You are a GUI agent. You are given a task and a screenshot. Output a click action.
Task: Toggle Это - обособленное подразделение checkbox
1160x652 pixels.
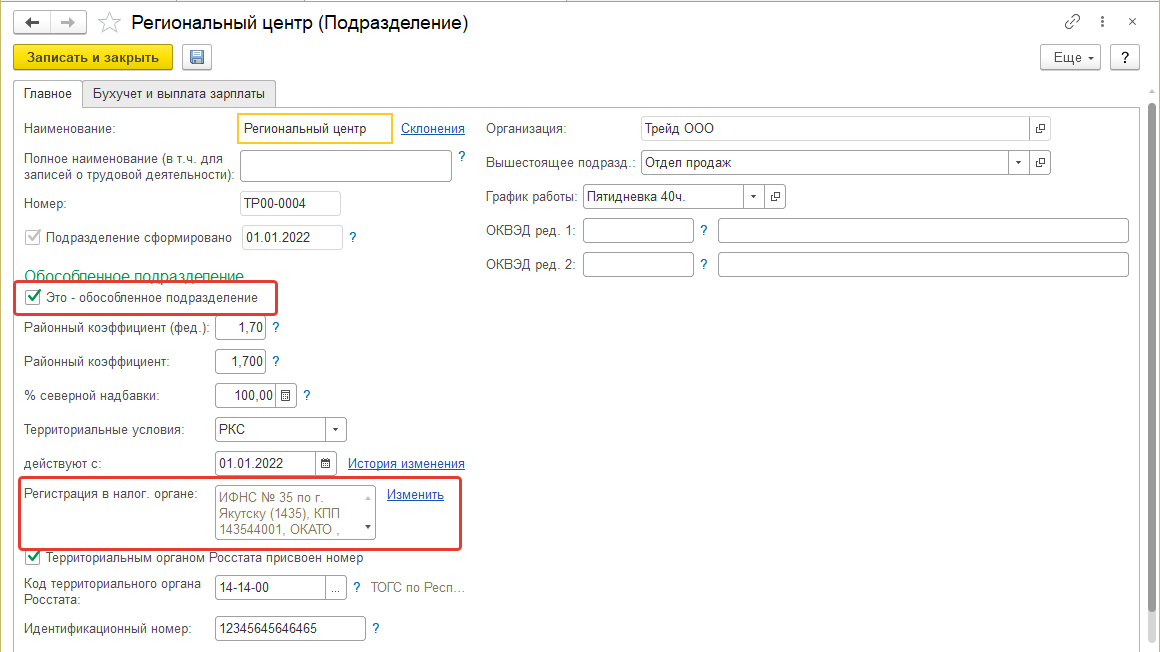tap(33, 297)
